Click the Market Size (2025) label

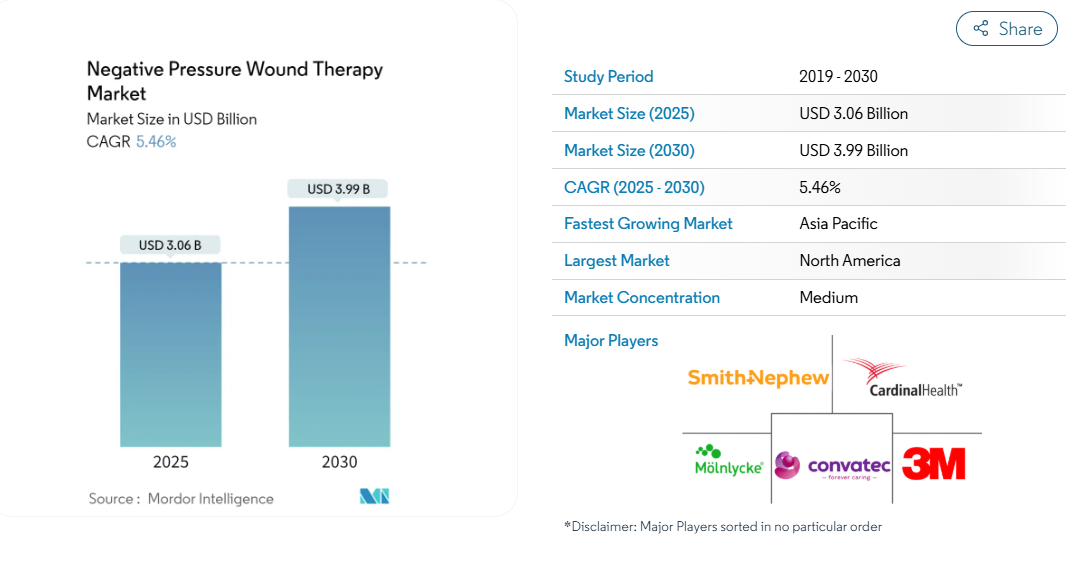(x=629, y=113)
